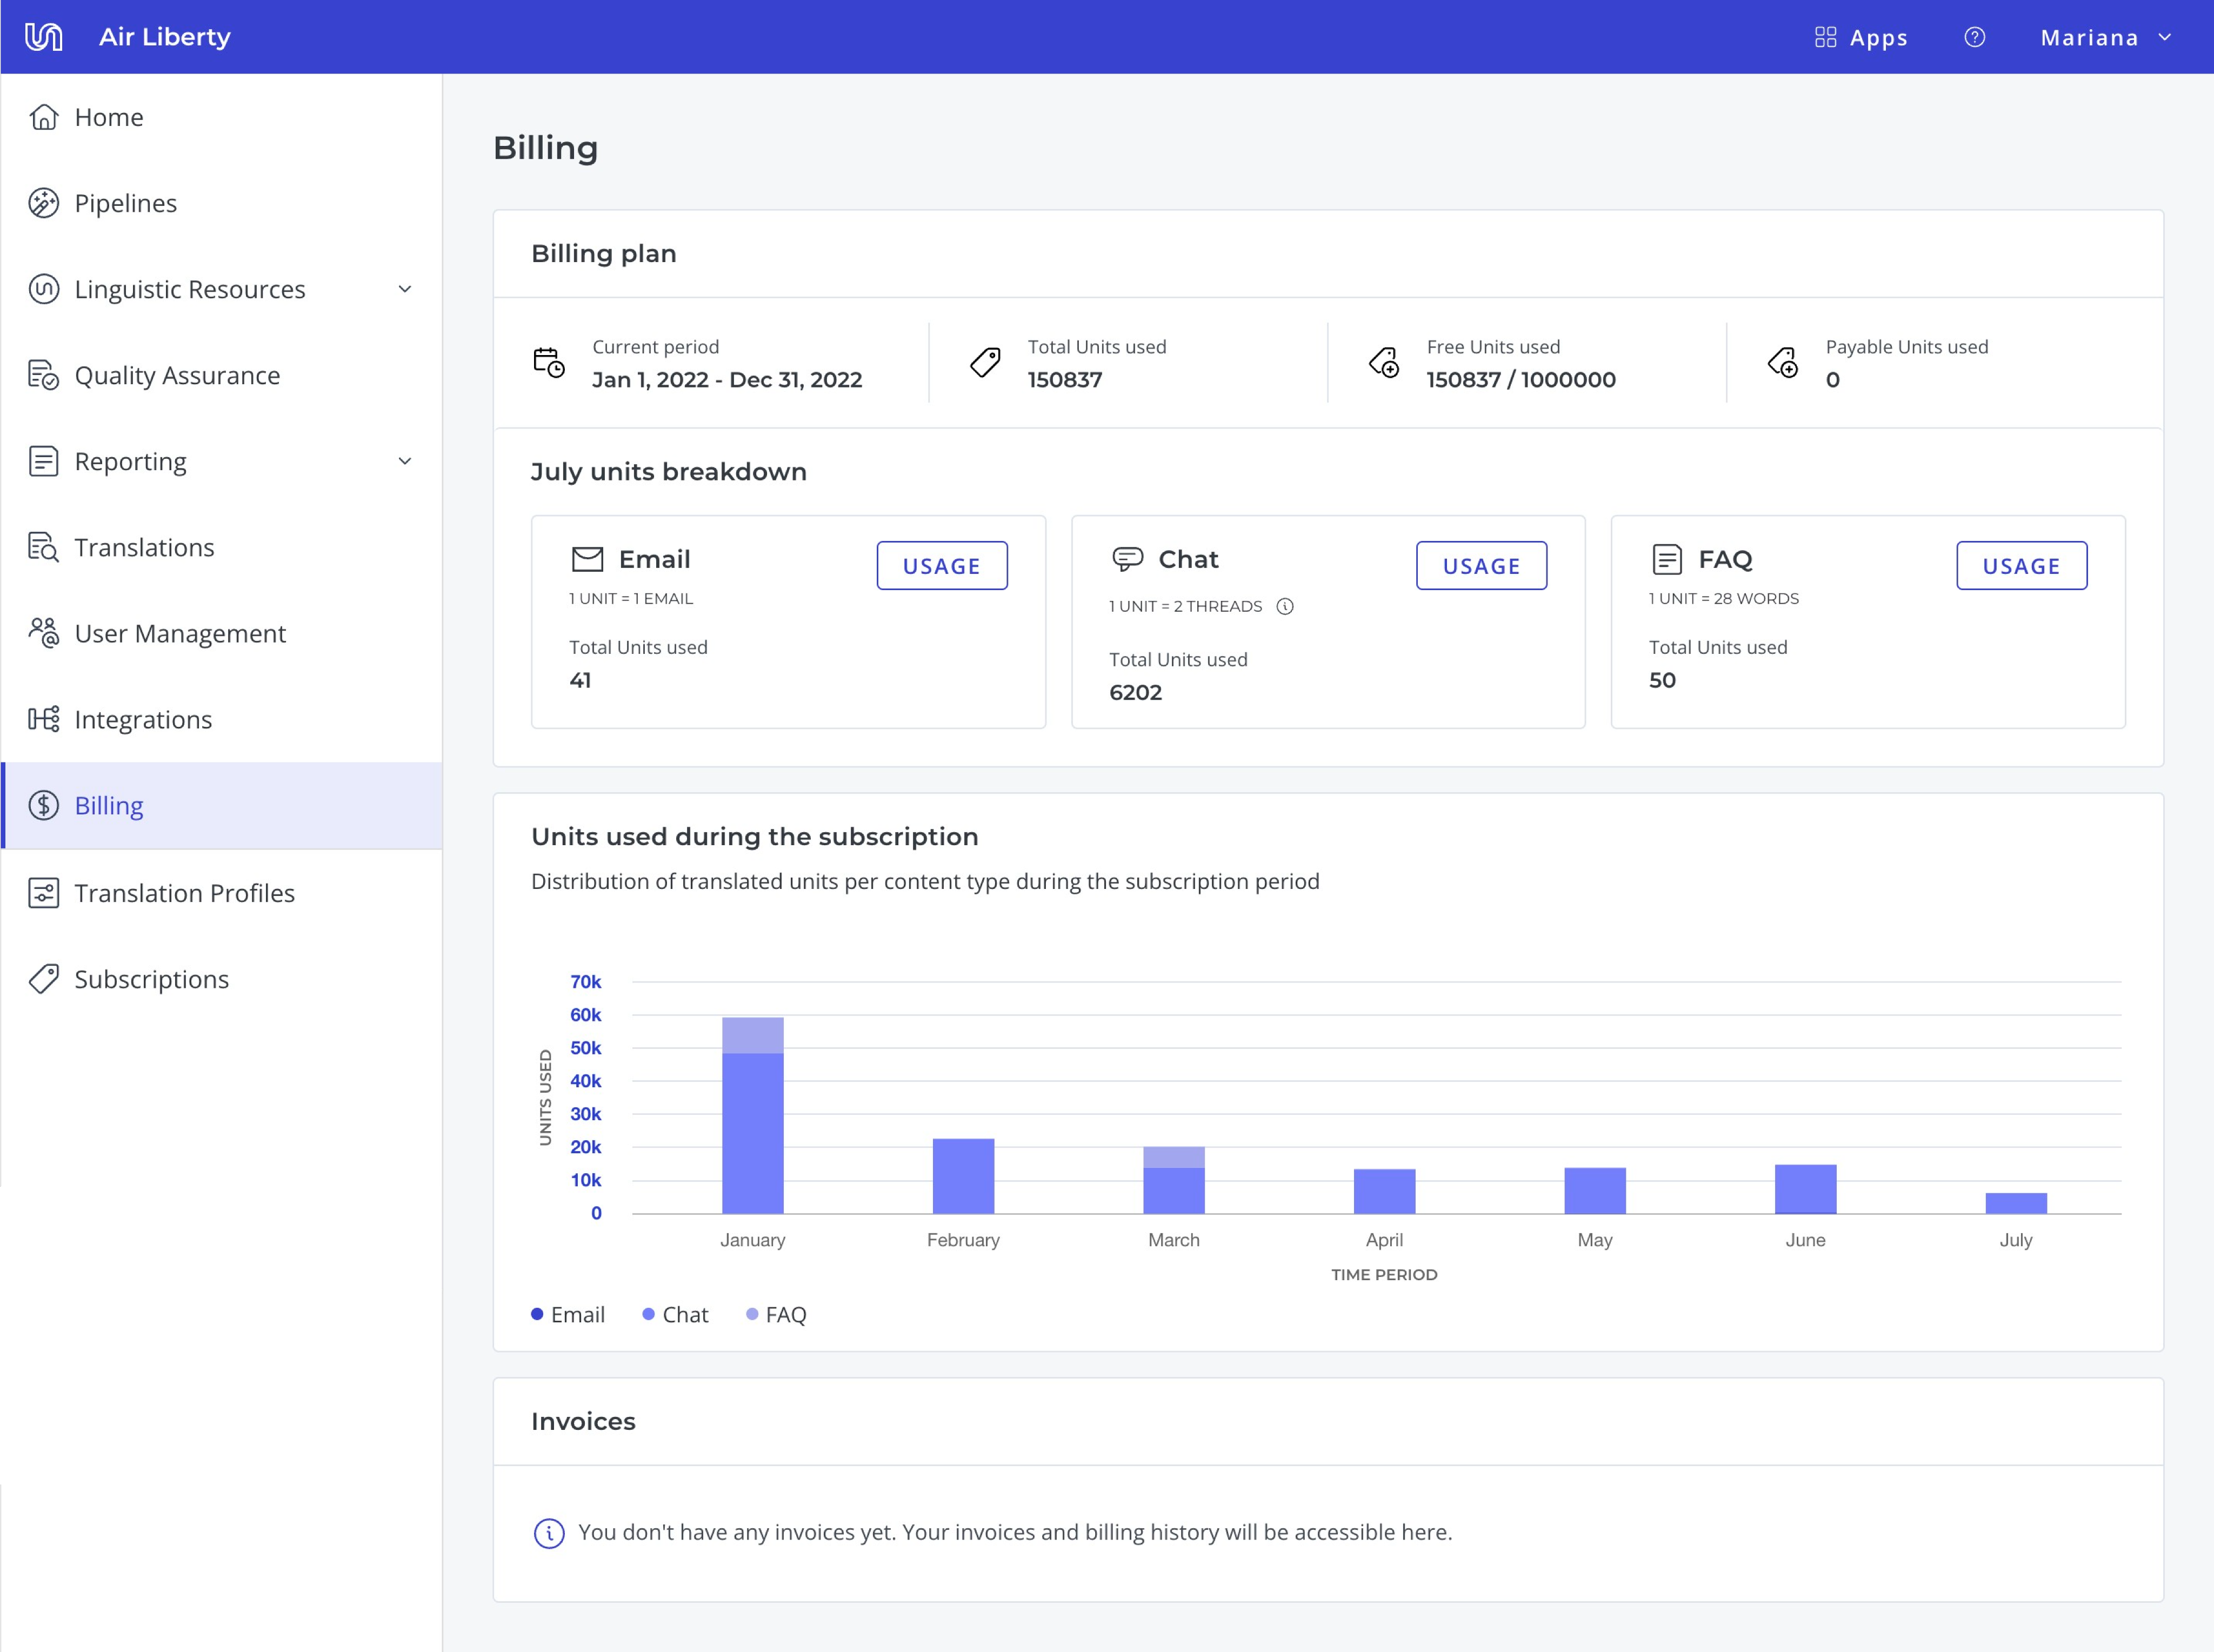
Task: Click the invoices info icon
Action: pos(549,1532)
